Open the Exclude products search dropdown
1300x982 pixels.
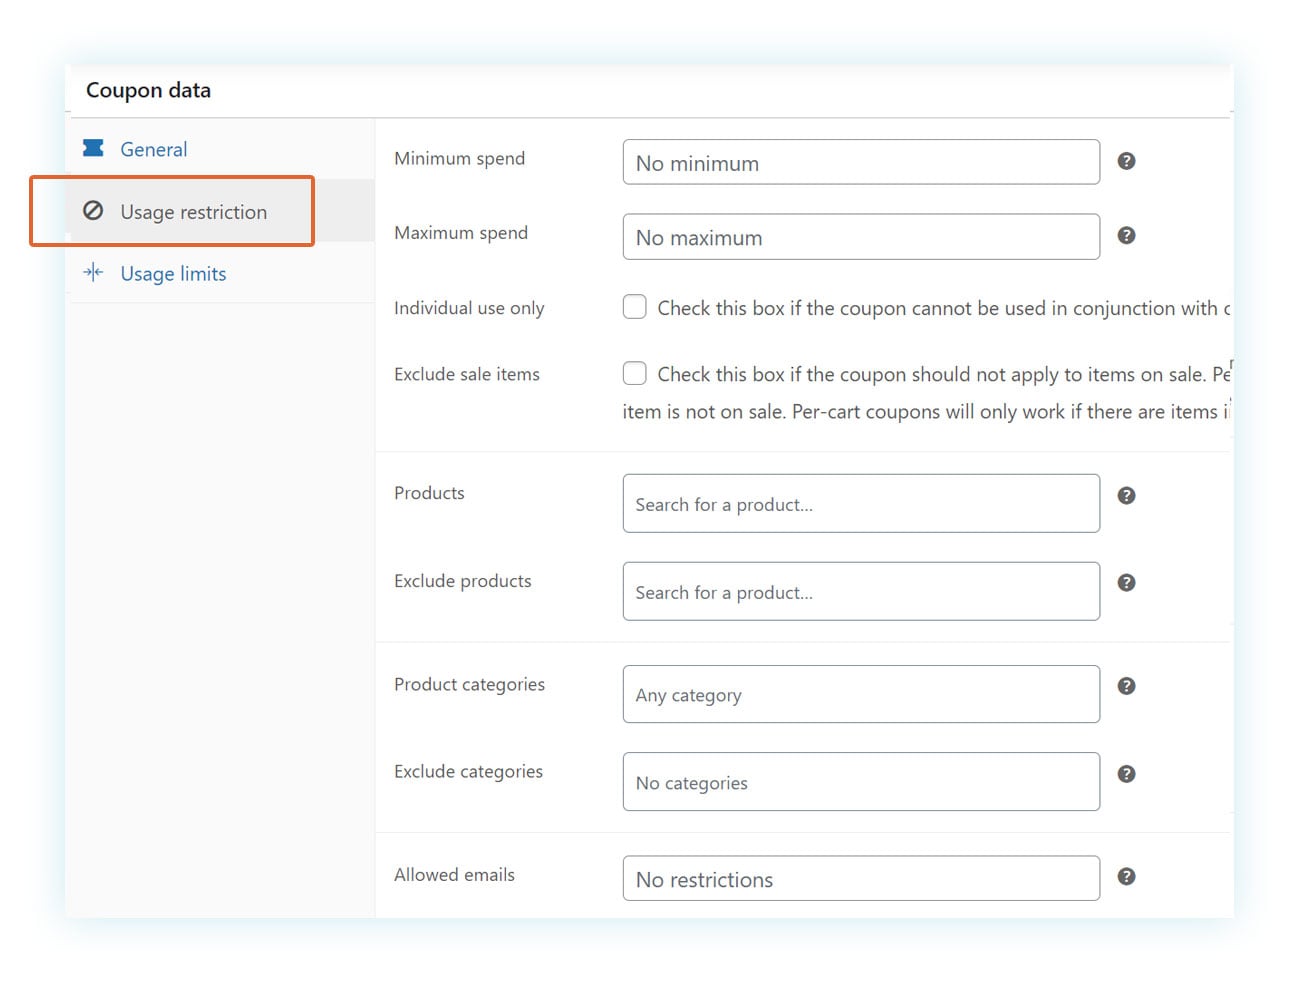860,592
